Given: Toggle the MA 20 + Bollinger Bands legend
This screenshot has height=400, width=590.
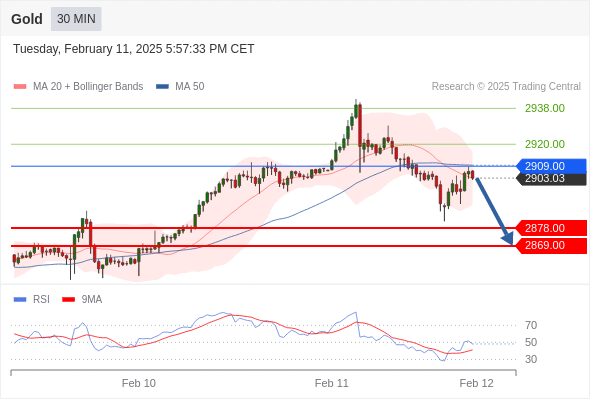Looking at the screenshot, I should click(78, 86).
